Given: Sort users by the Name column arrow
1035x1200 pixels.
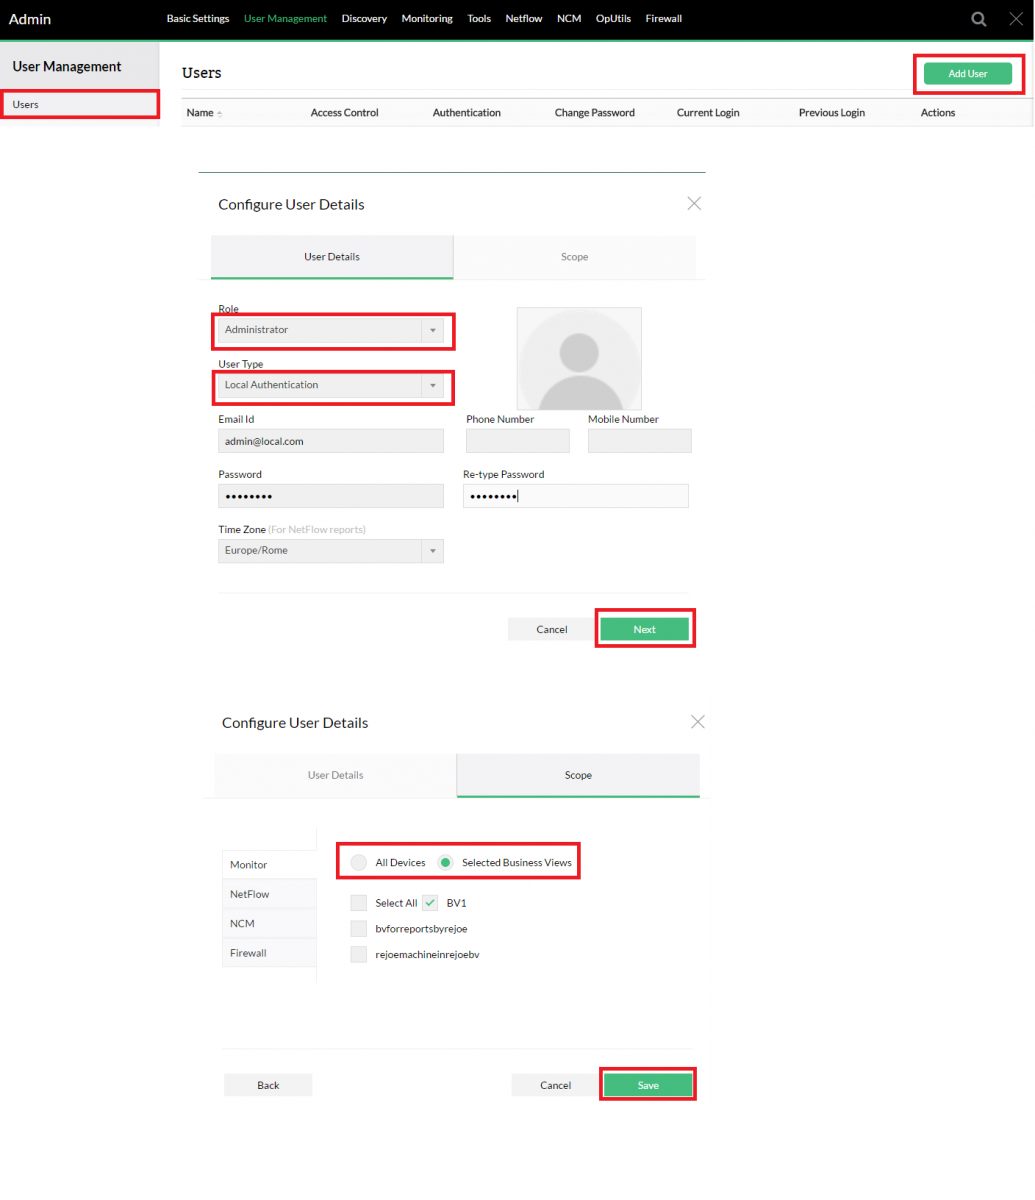Looking at the screenshot, I should pyautogui.click(x=219, y=114).
